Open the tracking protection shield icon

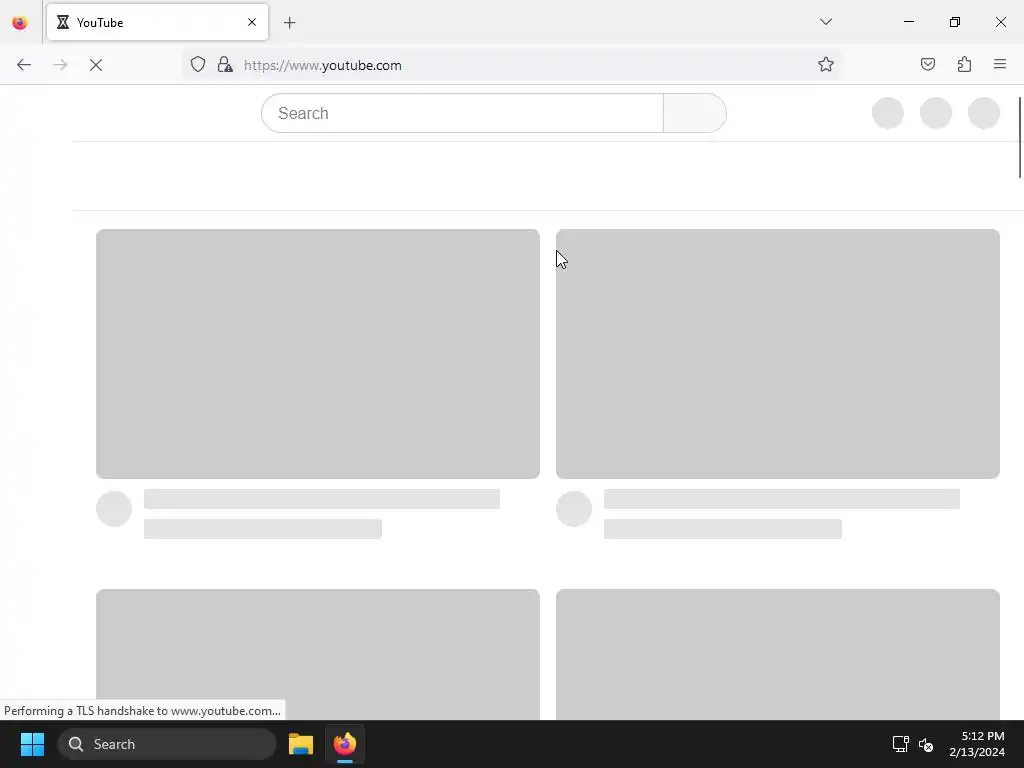point(198,64)
